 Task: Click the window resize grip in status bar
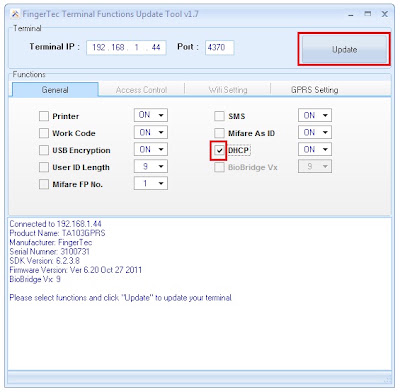pyautogui.click(x=388, y=379)
